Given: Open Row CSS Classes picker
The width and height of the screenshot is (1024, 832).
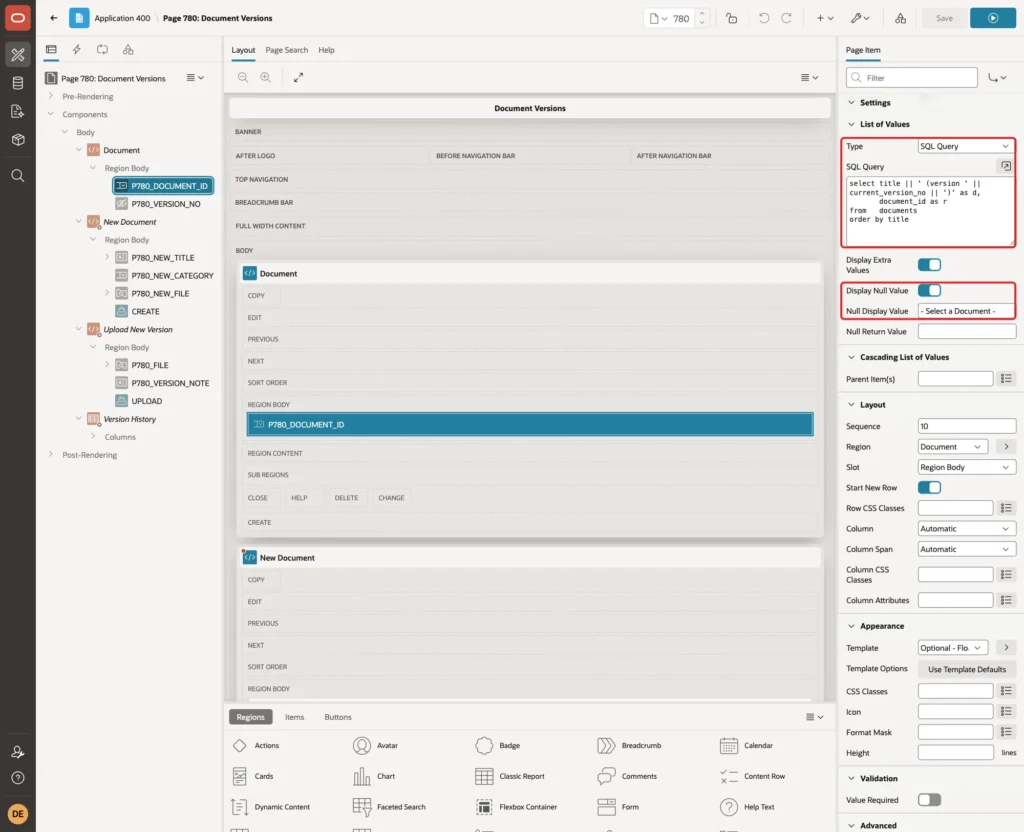Looking at the screenshot, I should [x=1006, y=508].
